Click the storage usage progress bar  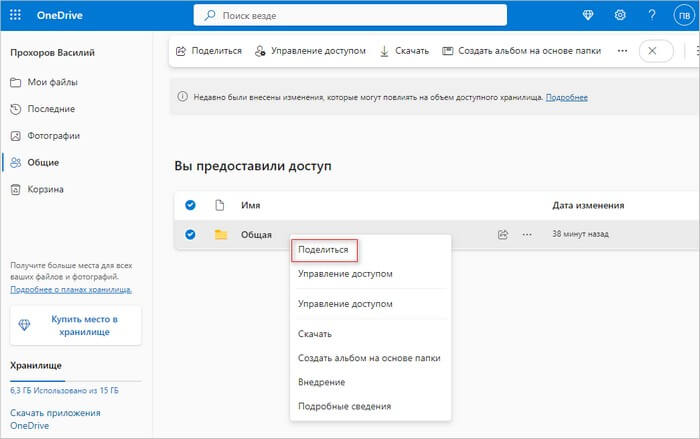click(75, 381)
